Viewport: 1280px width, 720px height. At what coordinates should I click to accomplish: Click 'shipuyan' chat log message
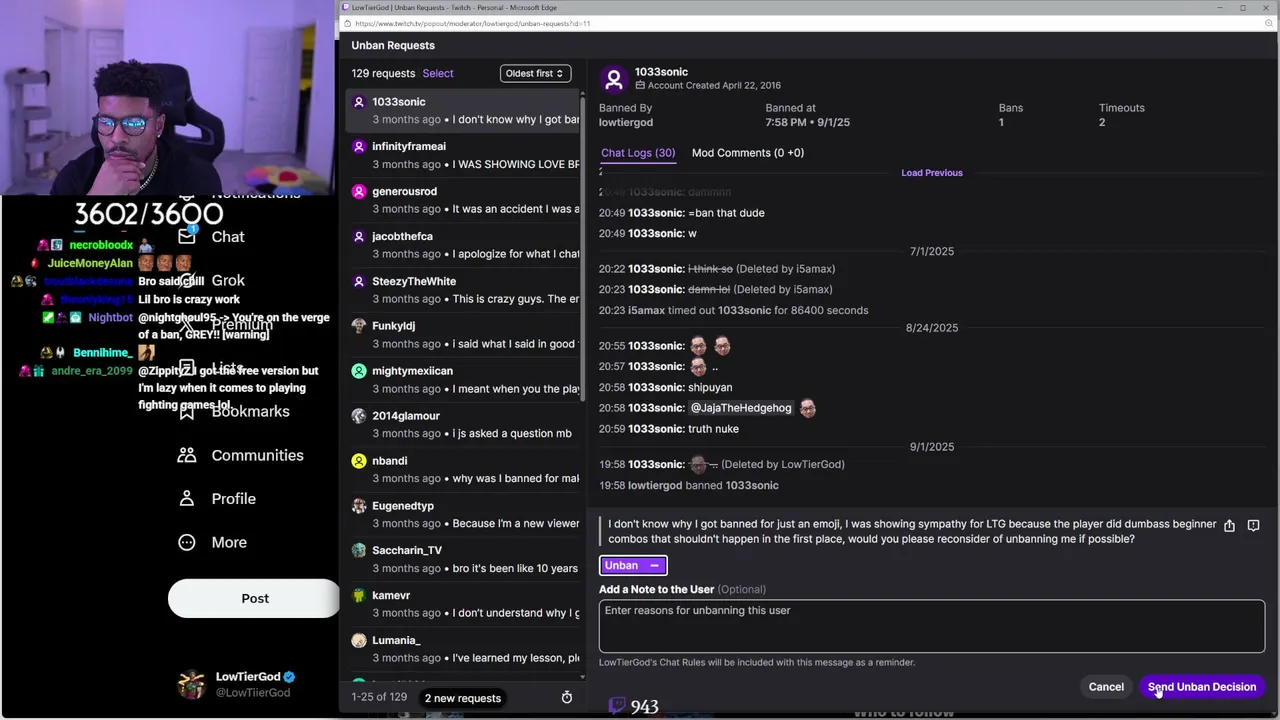tap(710, 387)
